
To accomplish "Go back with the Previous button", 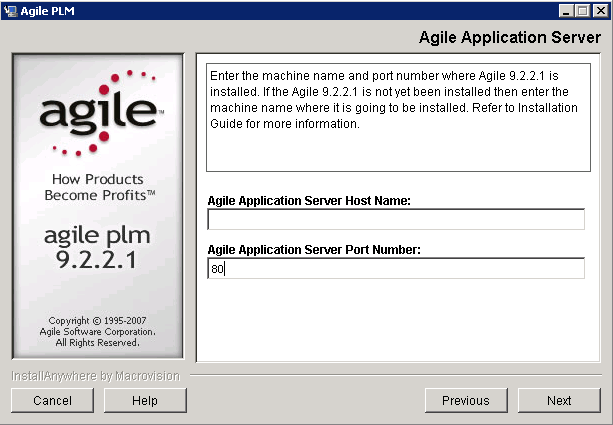I will point(466,400).
